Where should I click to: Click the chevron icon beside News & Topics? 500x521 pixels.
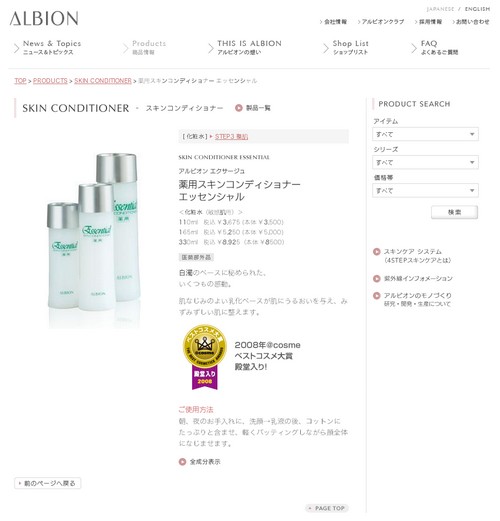[17, 48]
